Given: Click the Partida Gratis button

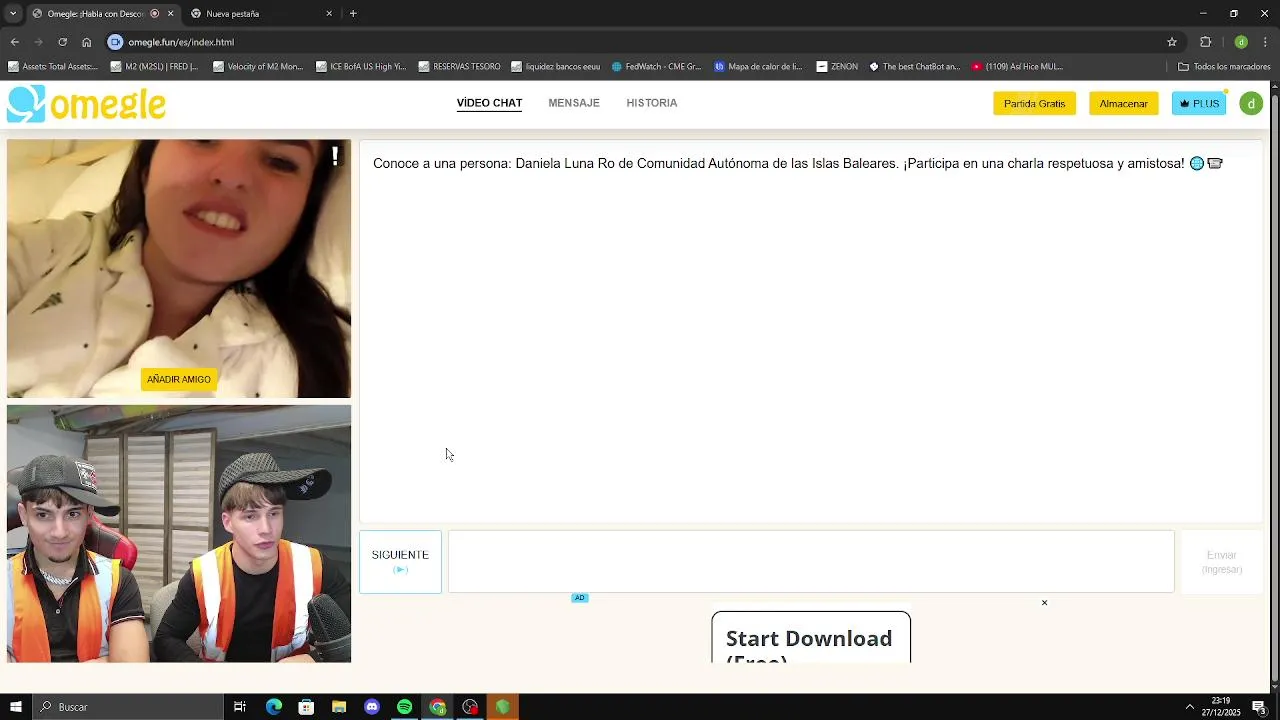Looking at the screenshot, I should (x=1034, y=104).
